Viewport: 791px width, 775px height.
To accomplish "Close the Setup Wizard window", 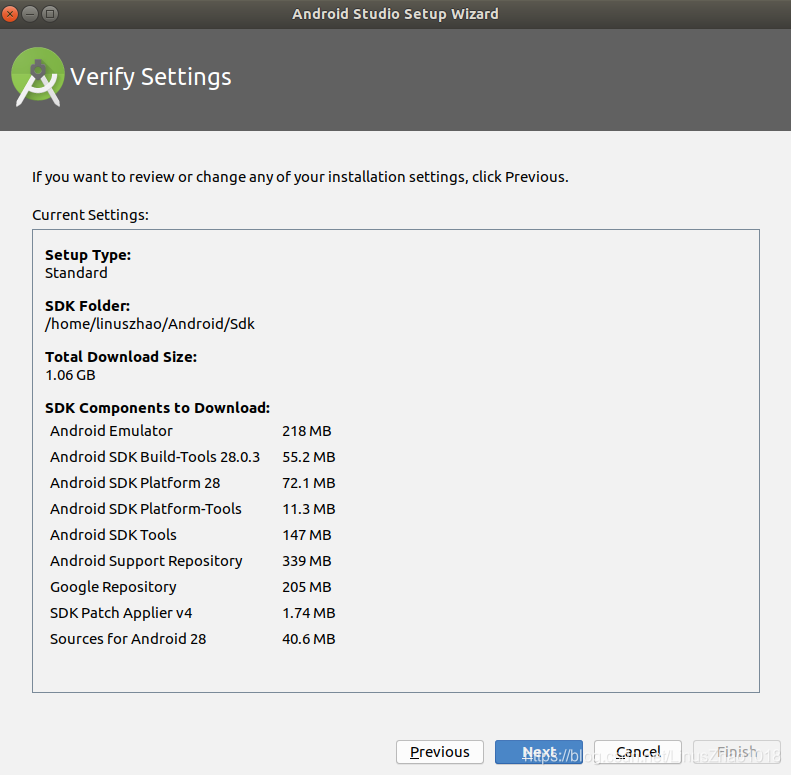I will click(10, 14).
